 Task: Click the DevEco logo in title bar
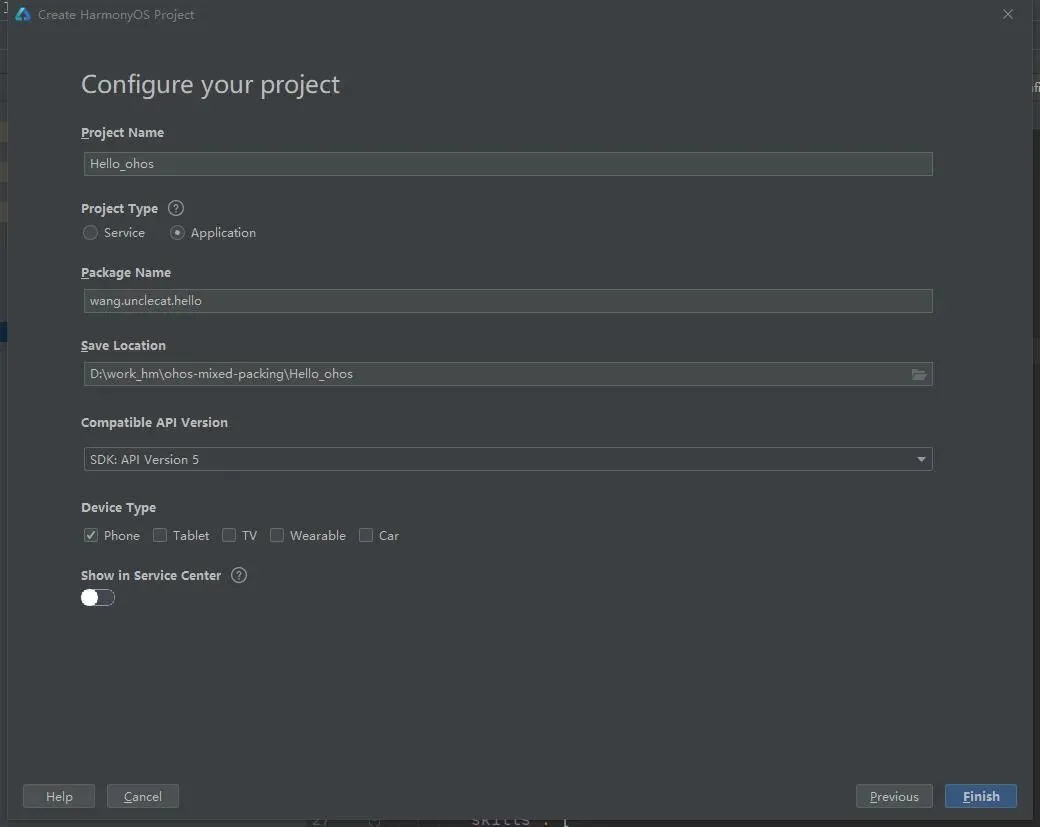23,15
